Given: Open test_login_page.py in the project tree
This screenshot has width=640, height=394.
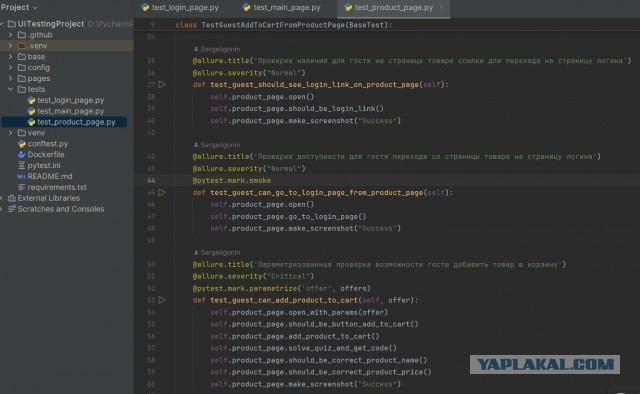Looking at the screenshot, I should click(x=71, y=100).
